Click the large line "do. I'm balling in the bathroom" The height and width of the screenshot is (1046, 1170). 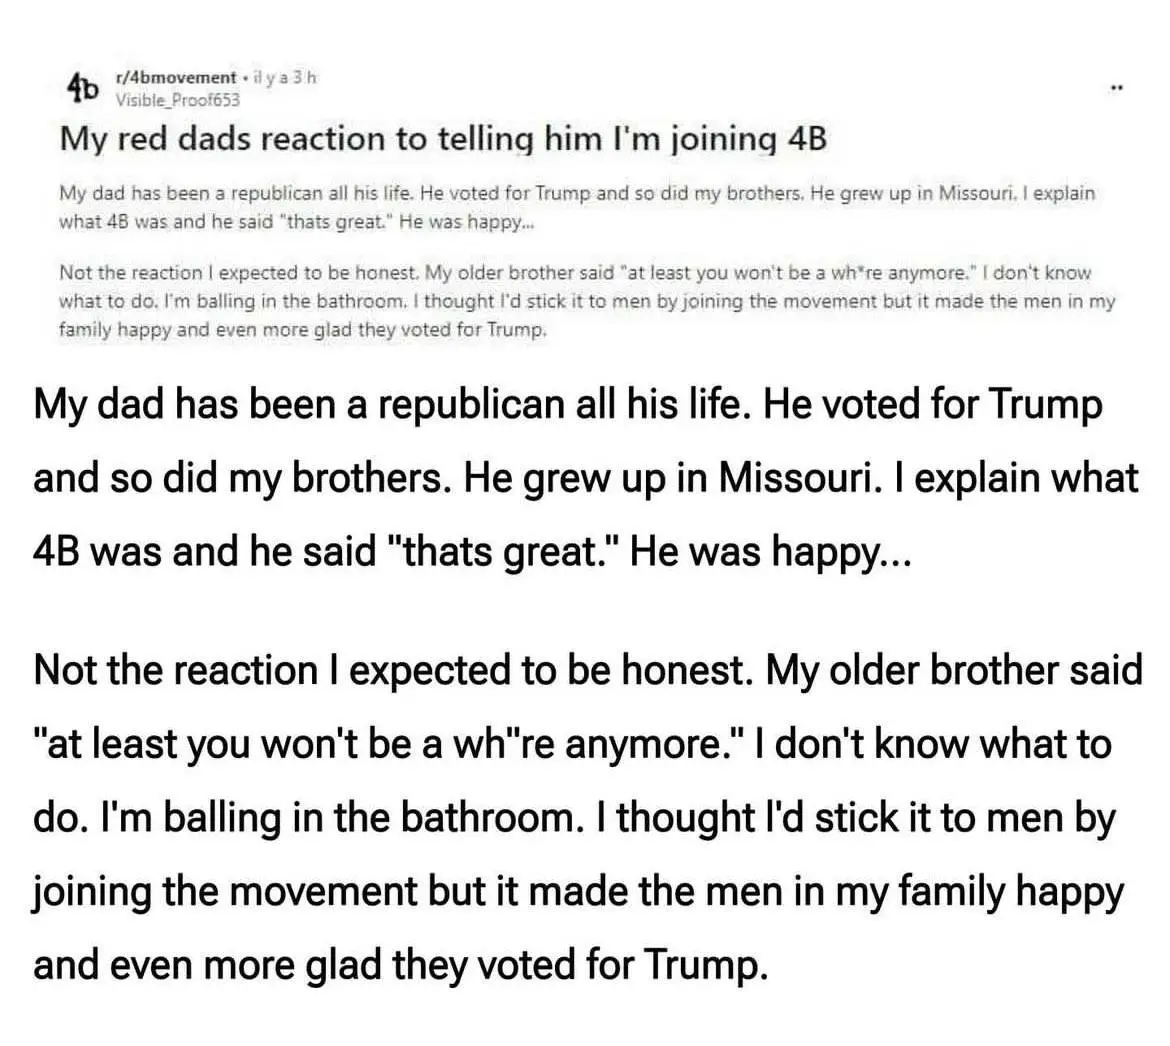(573, 818)
